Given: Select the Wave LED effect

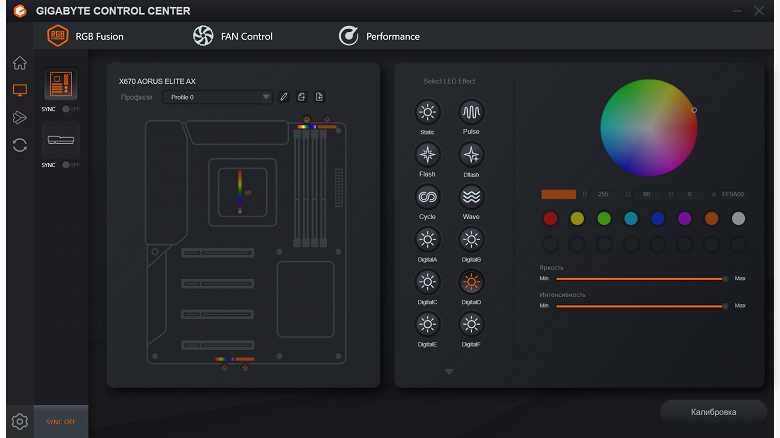Looking at the screenshot, I should pos(471,197).
